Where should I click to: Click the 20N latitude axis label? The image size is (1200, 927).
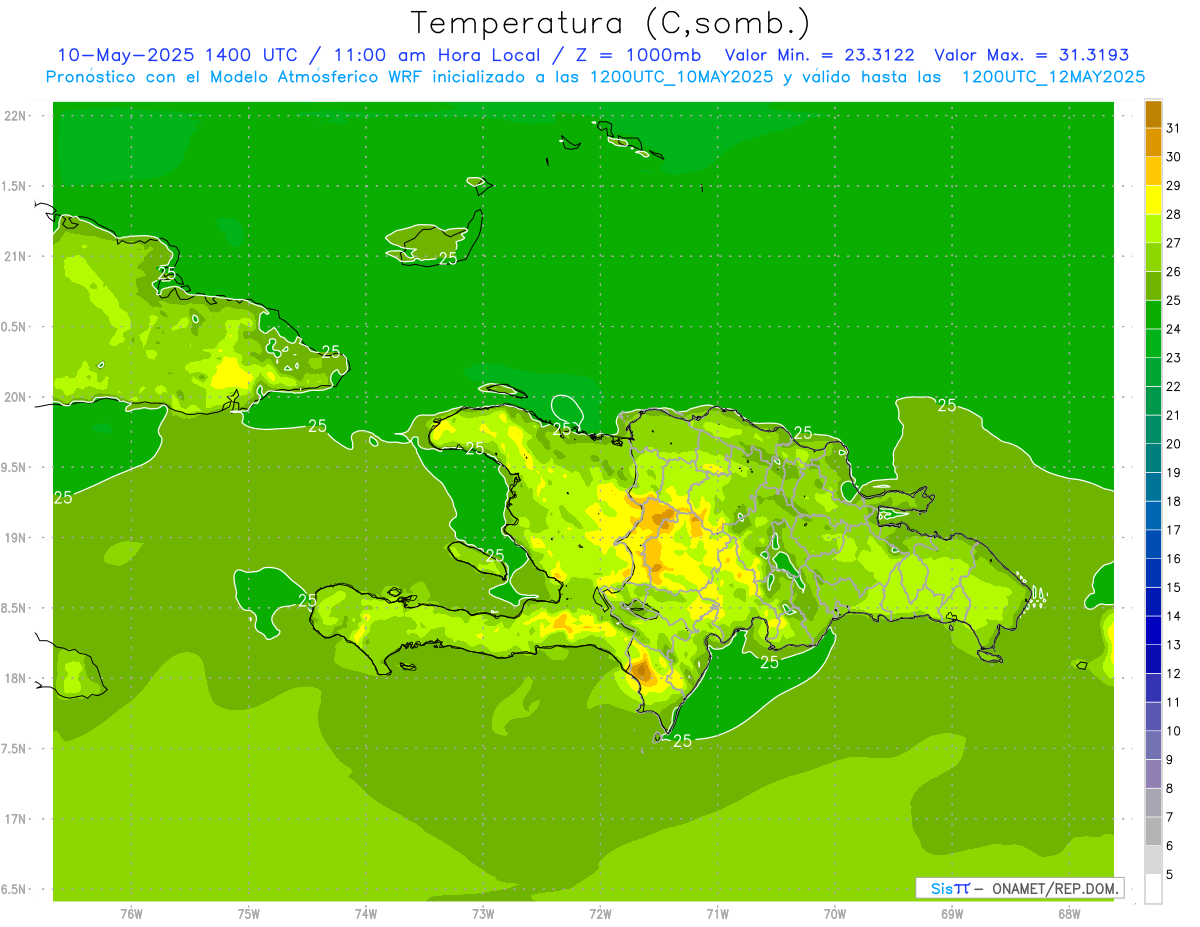(15, 397)
